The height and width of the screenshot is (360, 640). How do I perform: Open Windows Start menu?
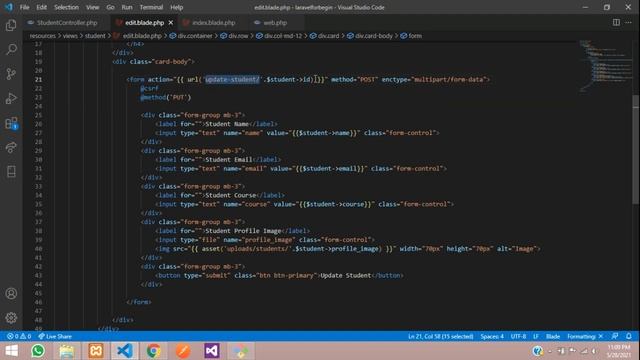pyautogui.click(x=11, y=351)
